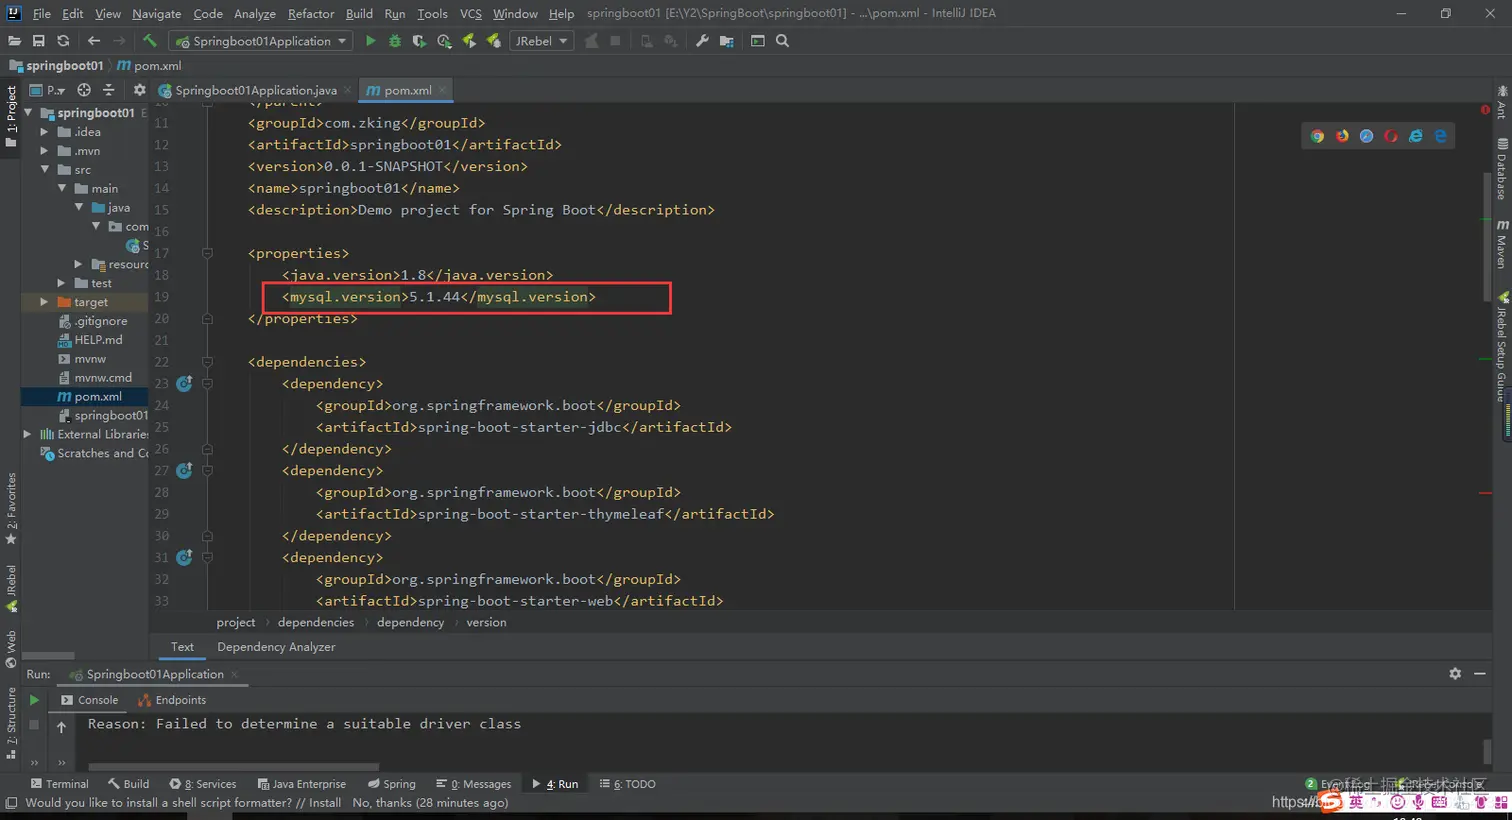Open the Database side panel
This screenshot has height=820, width=1512.
coord(1502,168)
